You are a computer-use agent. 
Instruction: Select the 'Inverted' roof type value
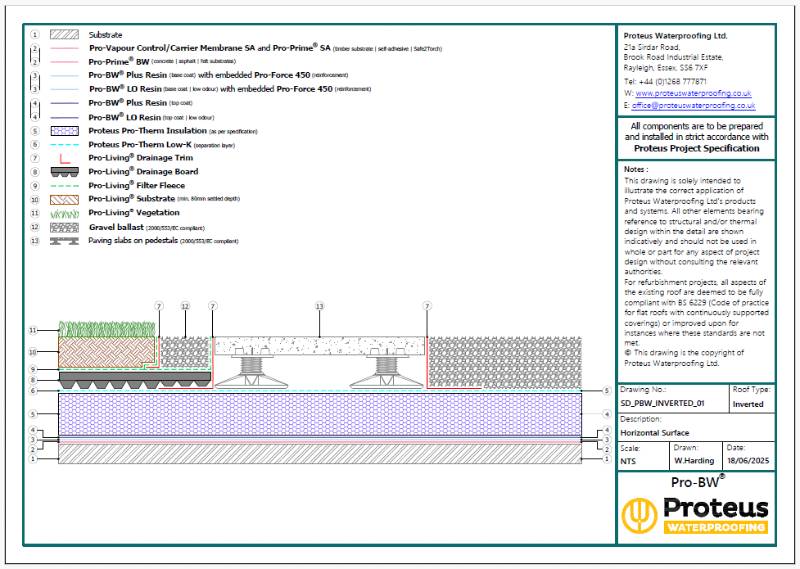(748, 405)
